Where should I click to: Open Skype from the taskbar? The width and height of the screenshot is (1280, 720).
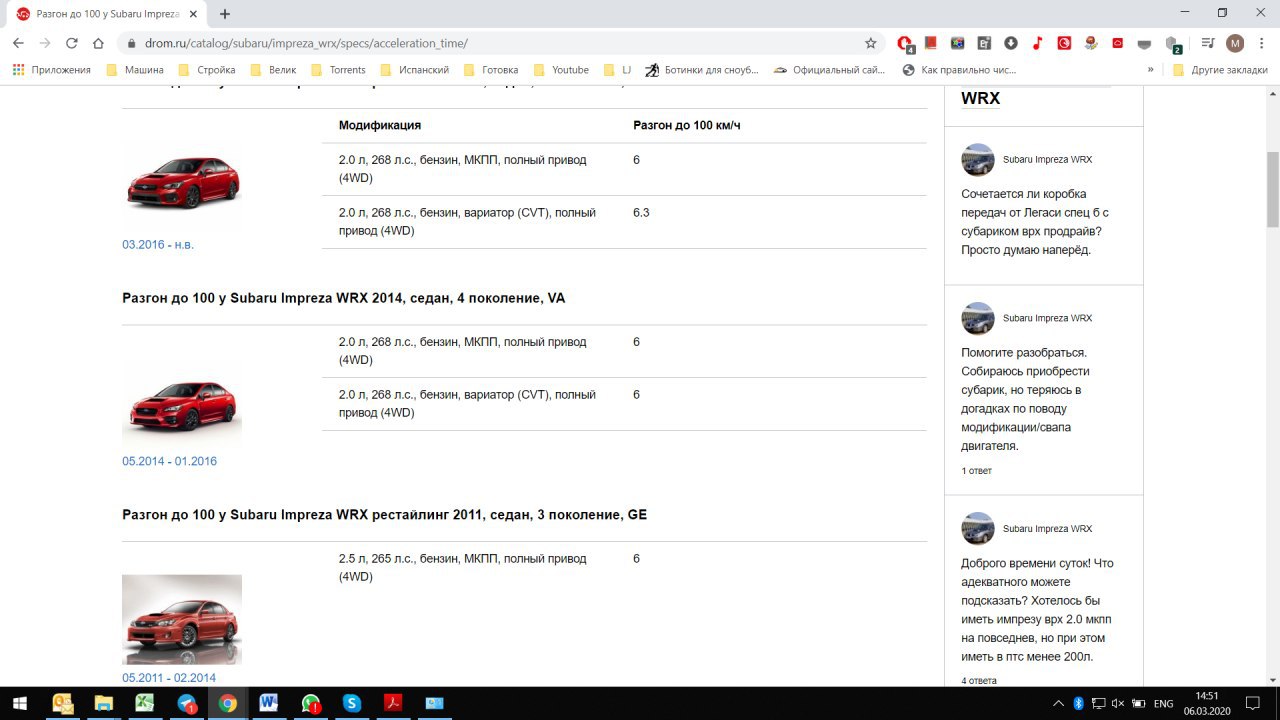(351, 703)
